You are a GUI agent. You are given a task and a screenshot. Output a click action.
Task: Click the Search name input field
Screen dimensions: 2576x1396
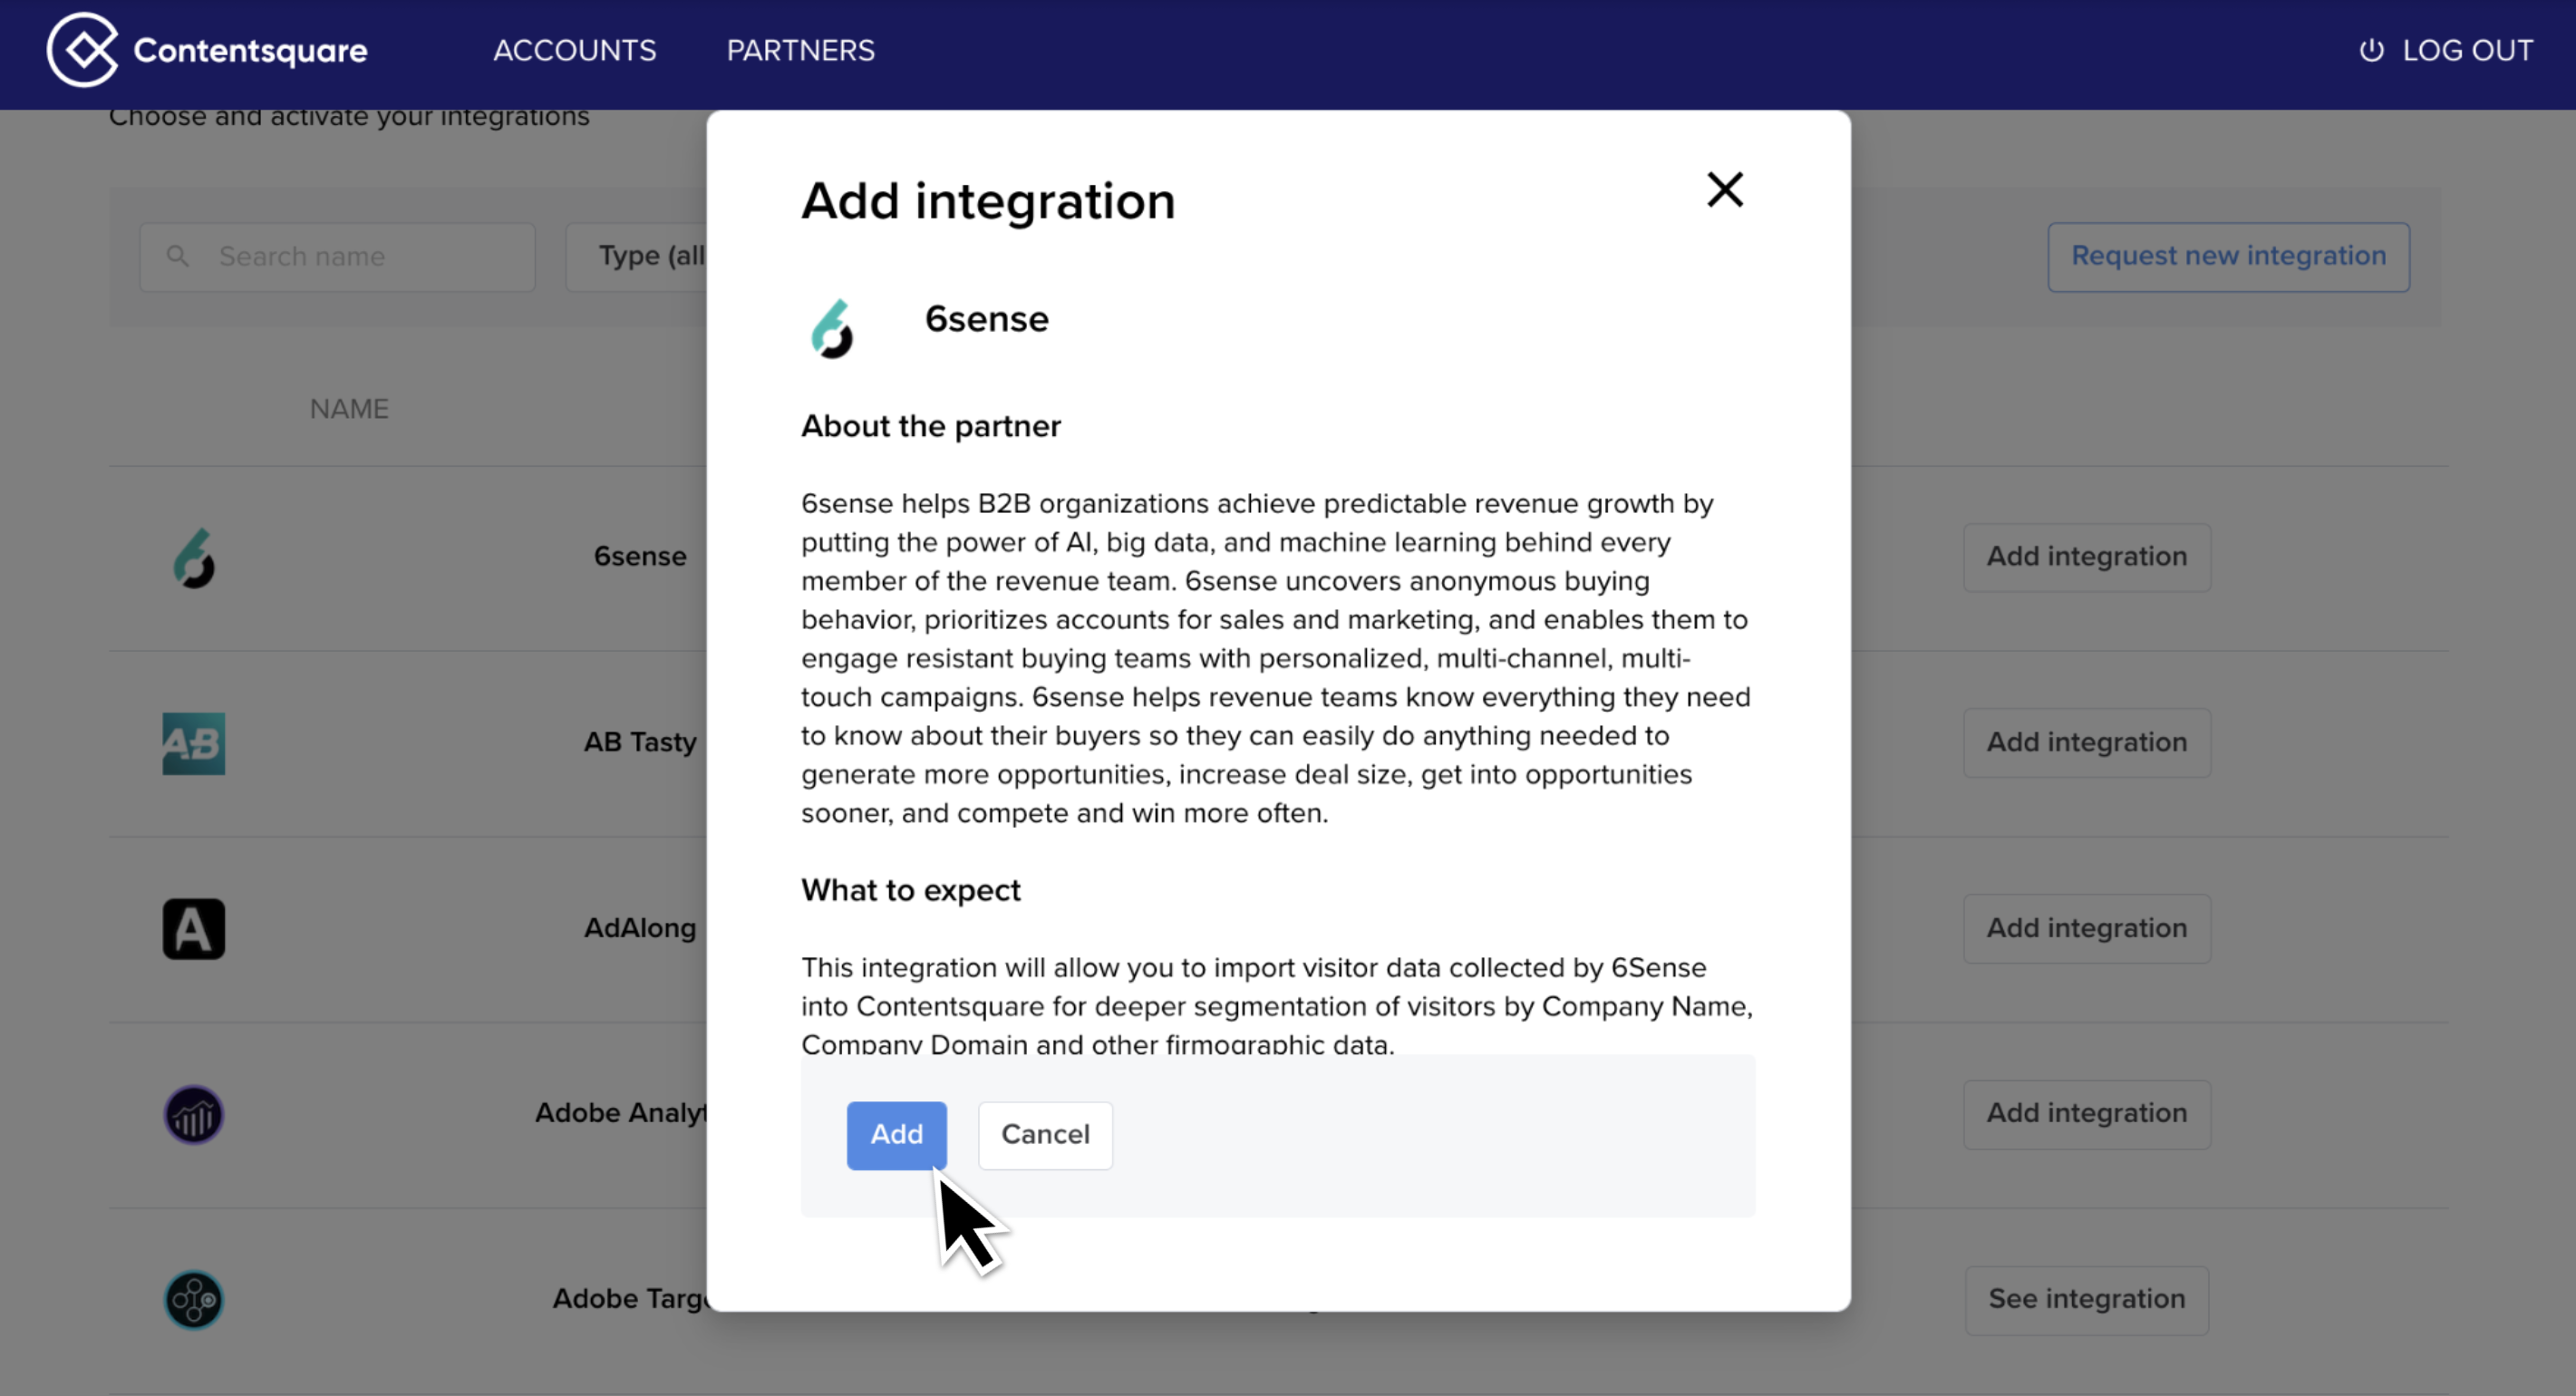pos(337,257)
